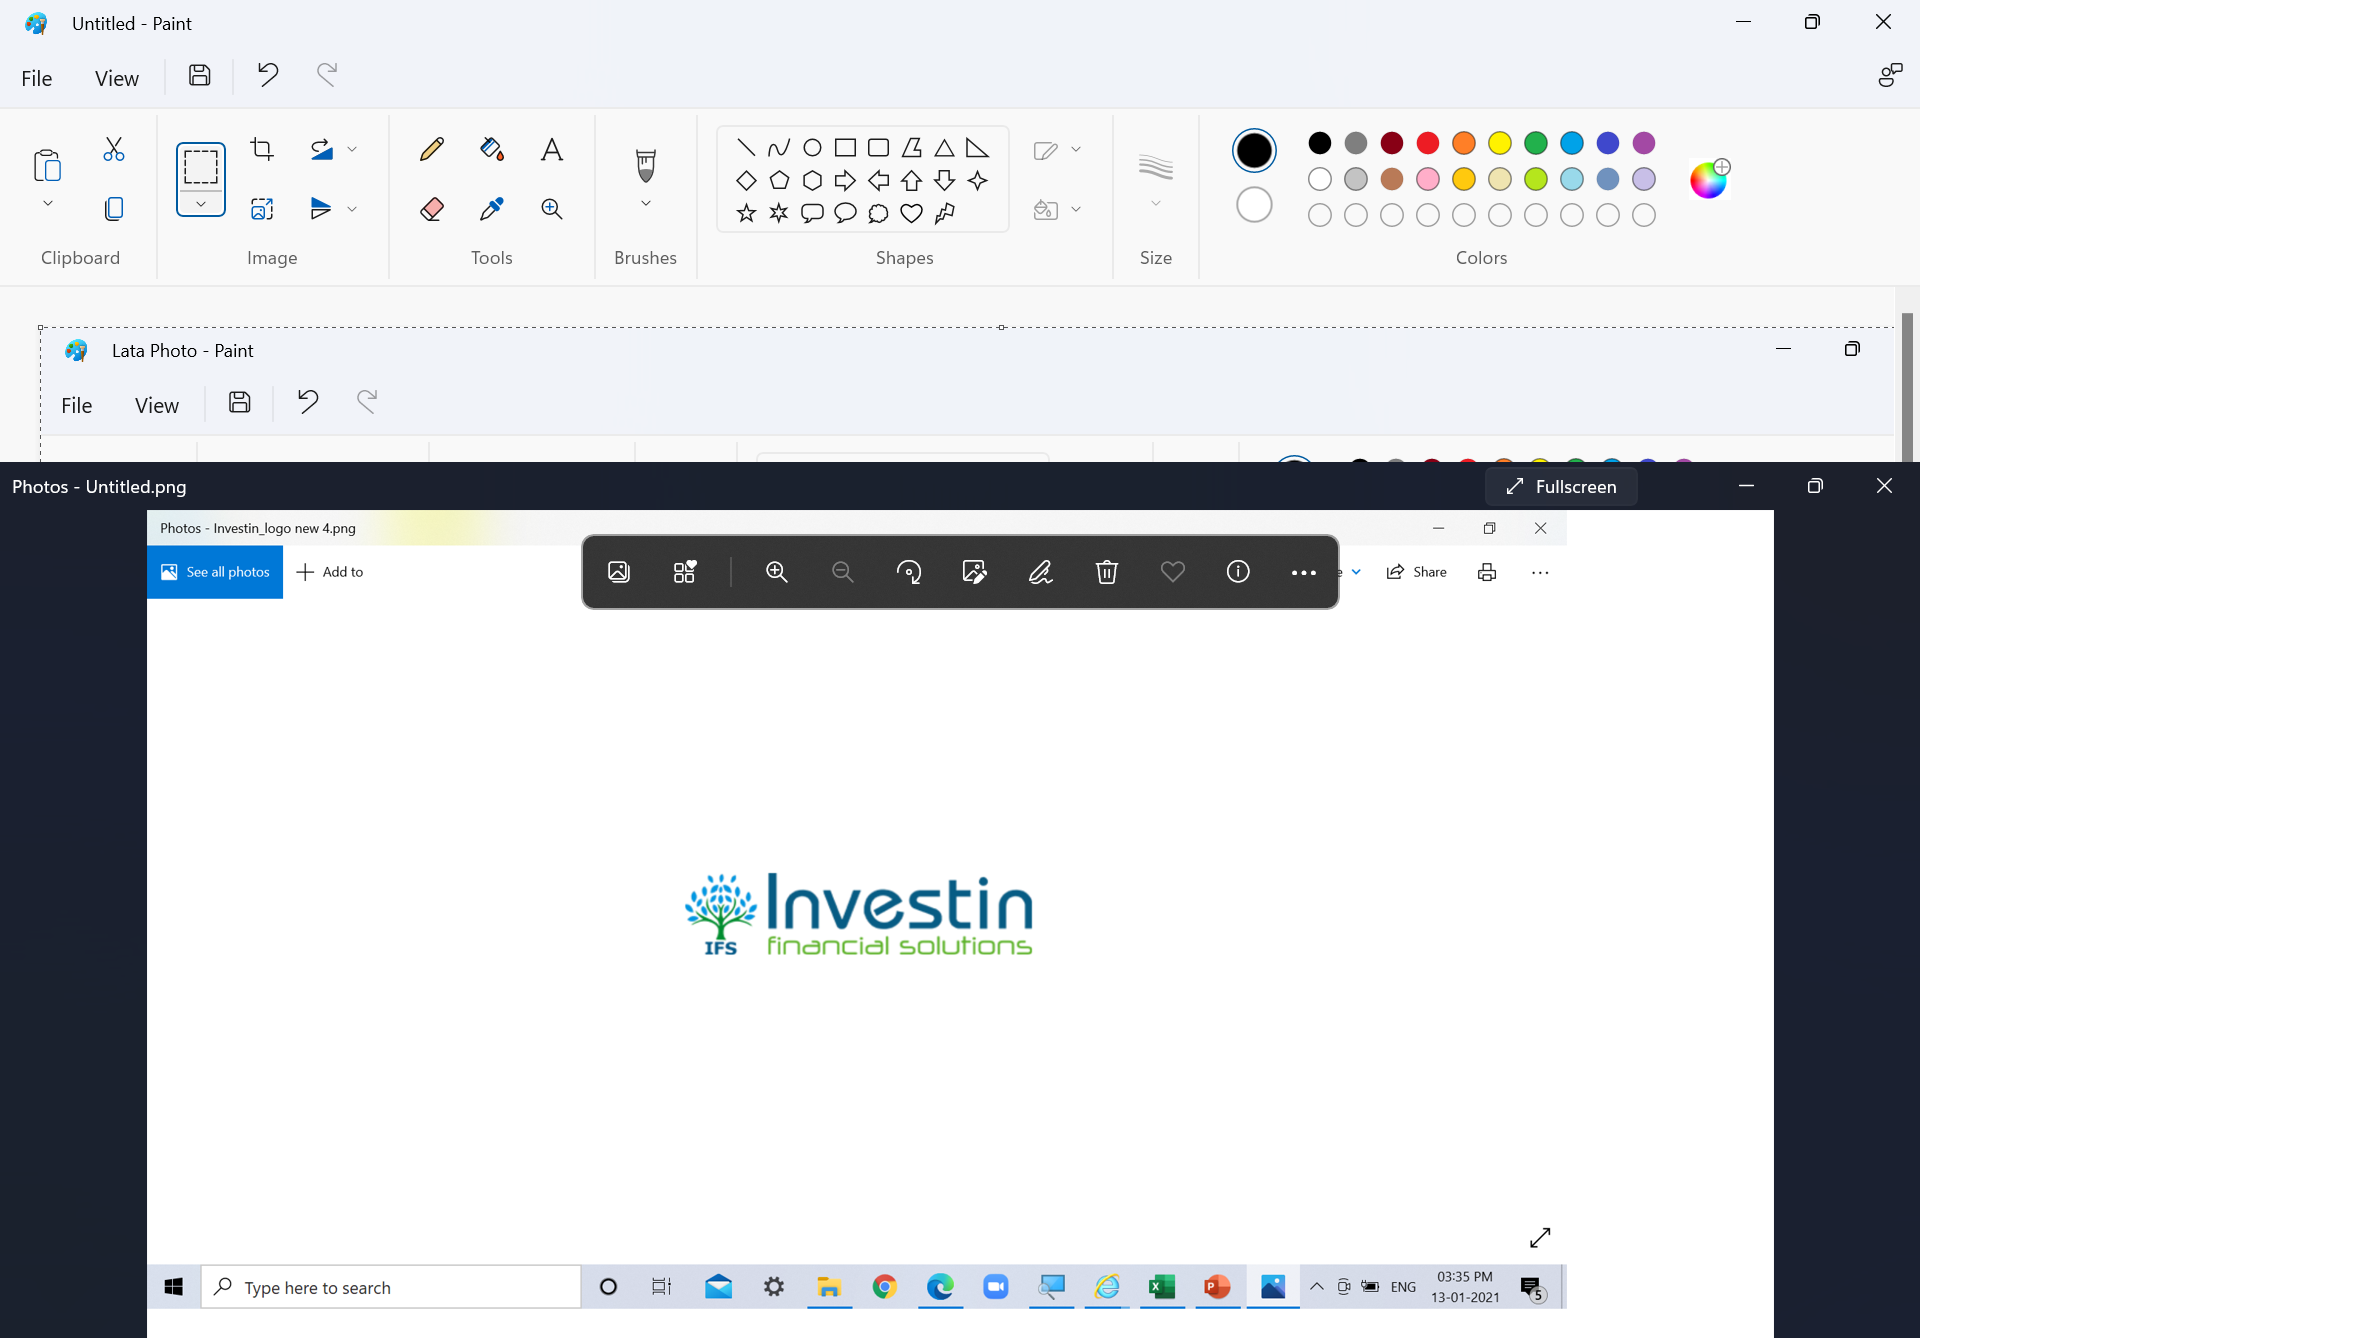This screenshot has height=1338, width=2354.
Task: Click Zoom in icon in Photos toolbar
Action: 777,572
